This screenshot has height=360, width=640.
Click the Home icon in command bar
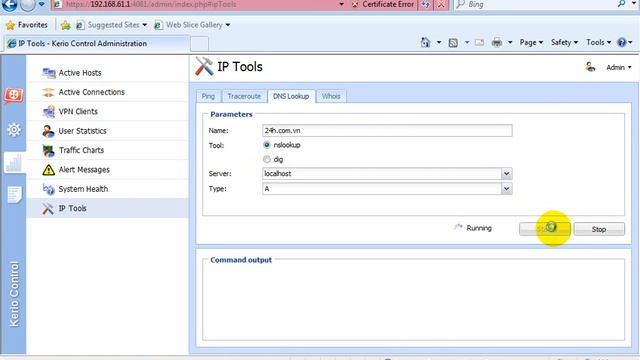pos(425,42)
